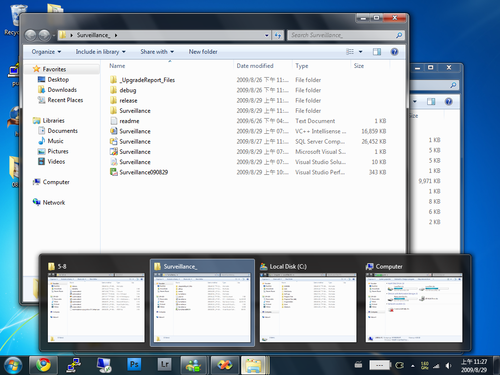Switch to the Computer window thumbnail
Viewport: 500px width, 375px height.
click(x=414, y=303)
